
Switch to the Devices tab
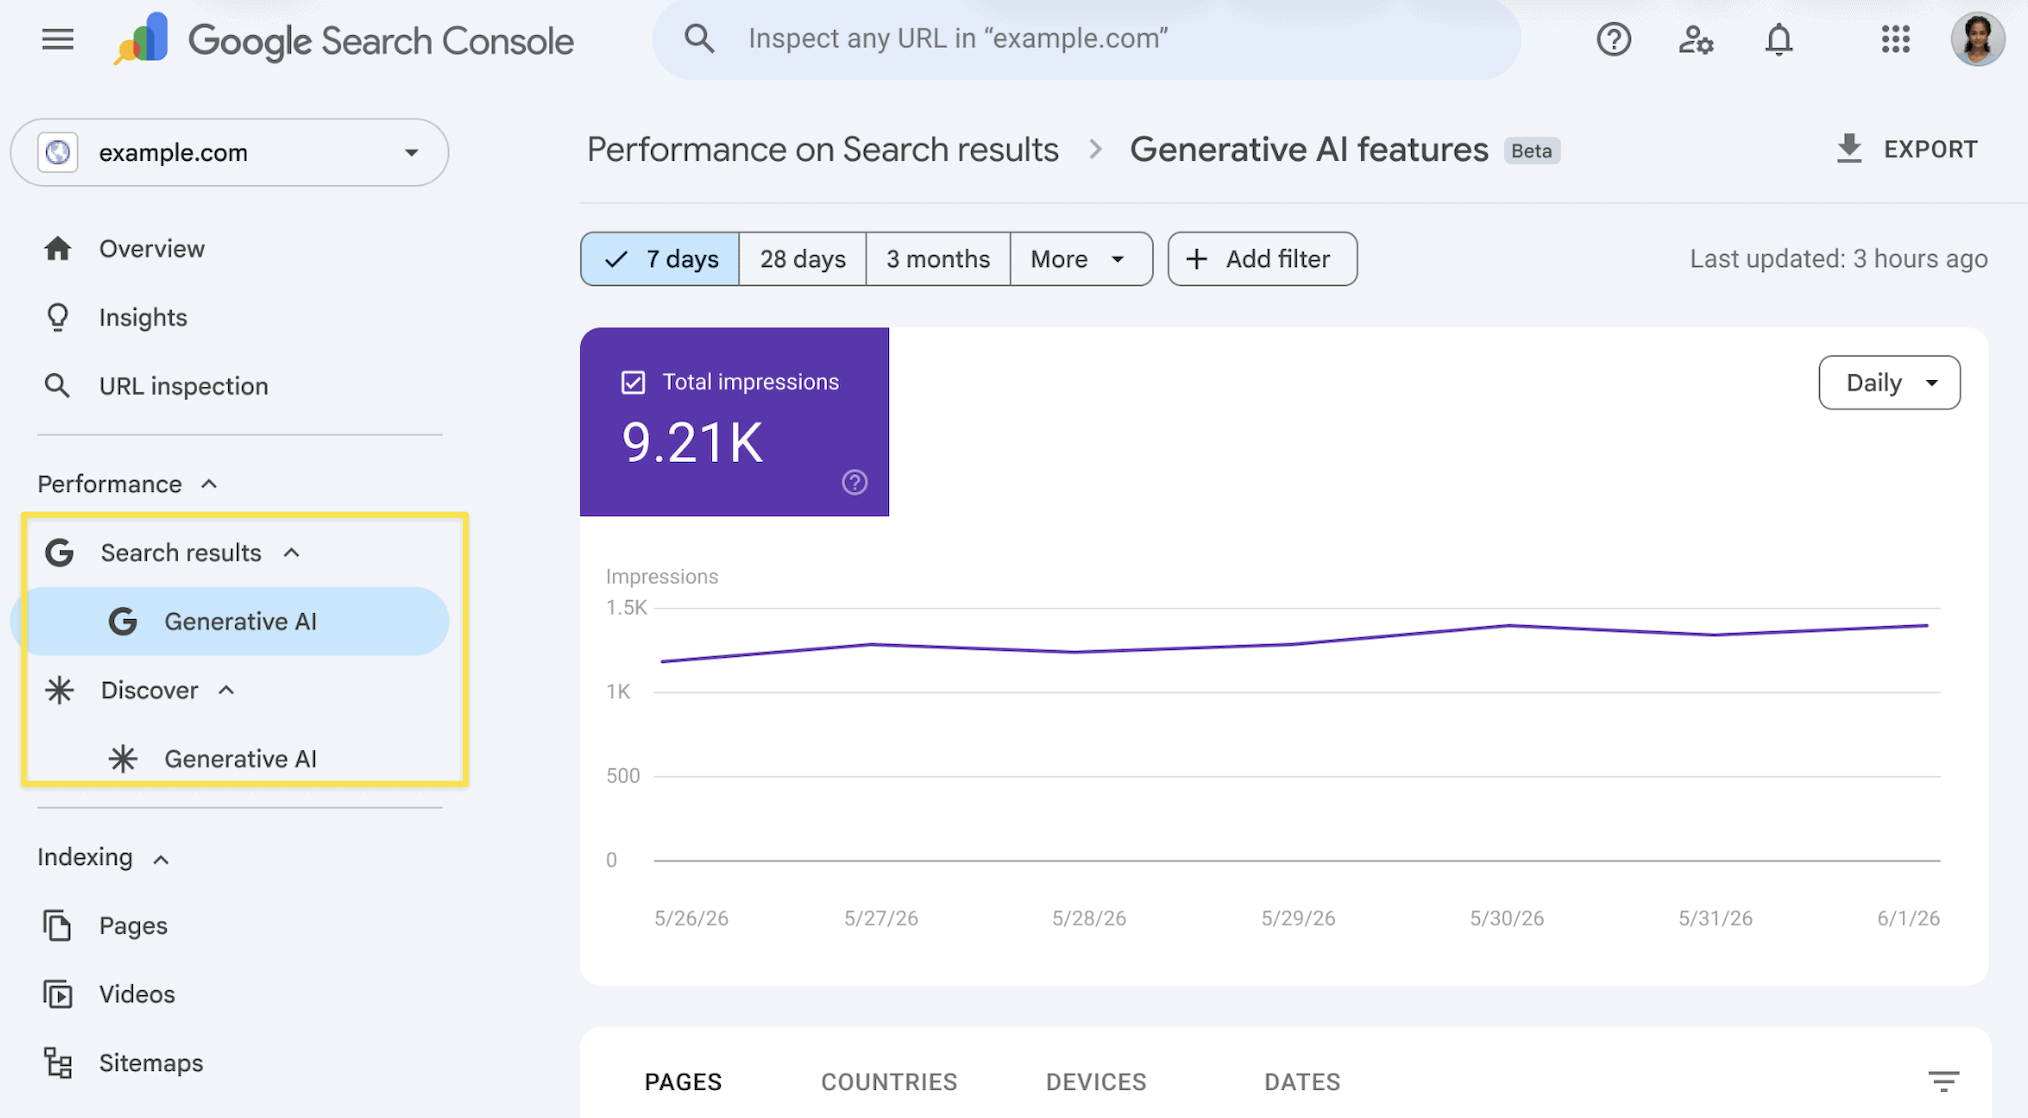(x=1096, y=1082)
